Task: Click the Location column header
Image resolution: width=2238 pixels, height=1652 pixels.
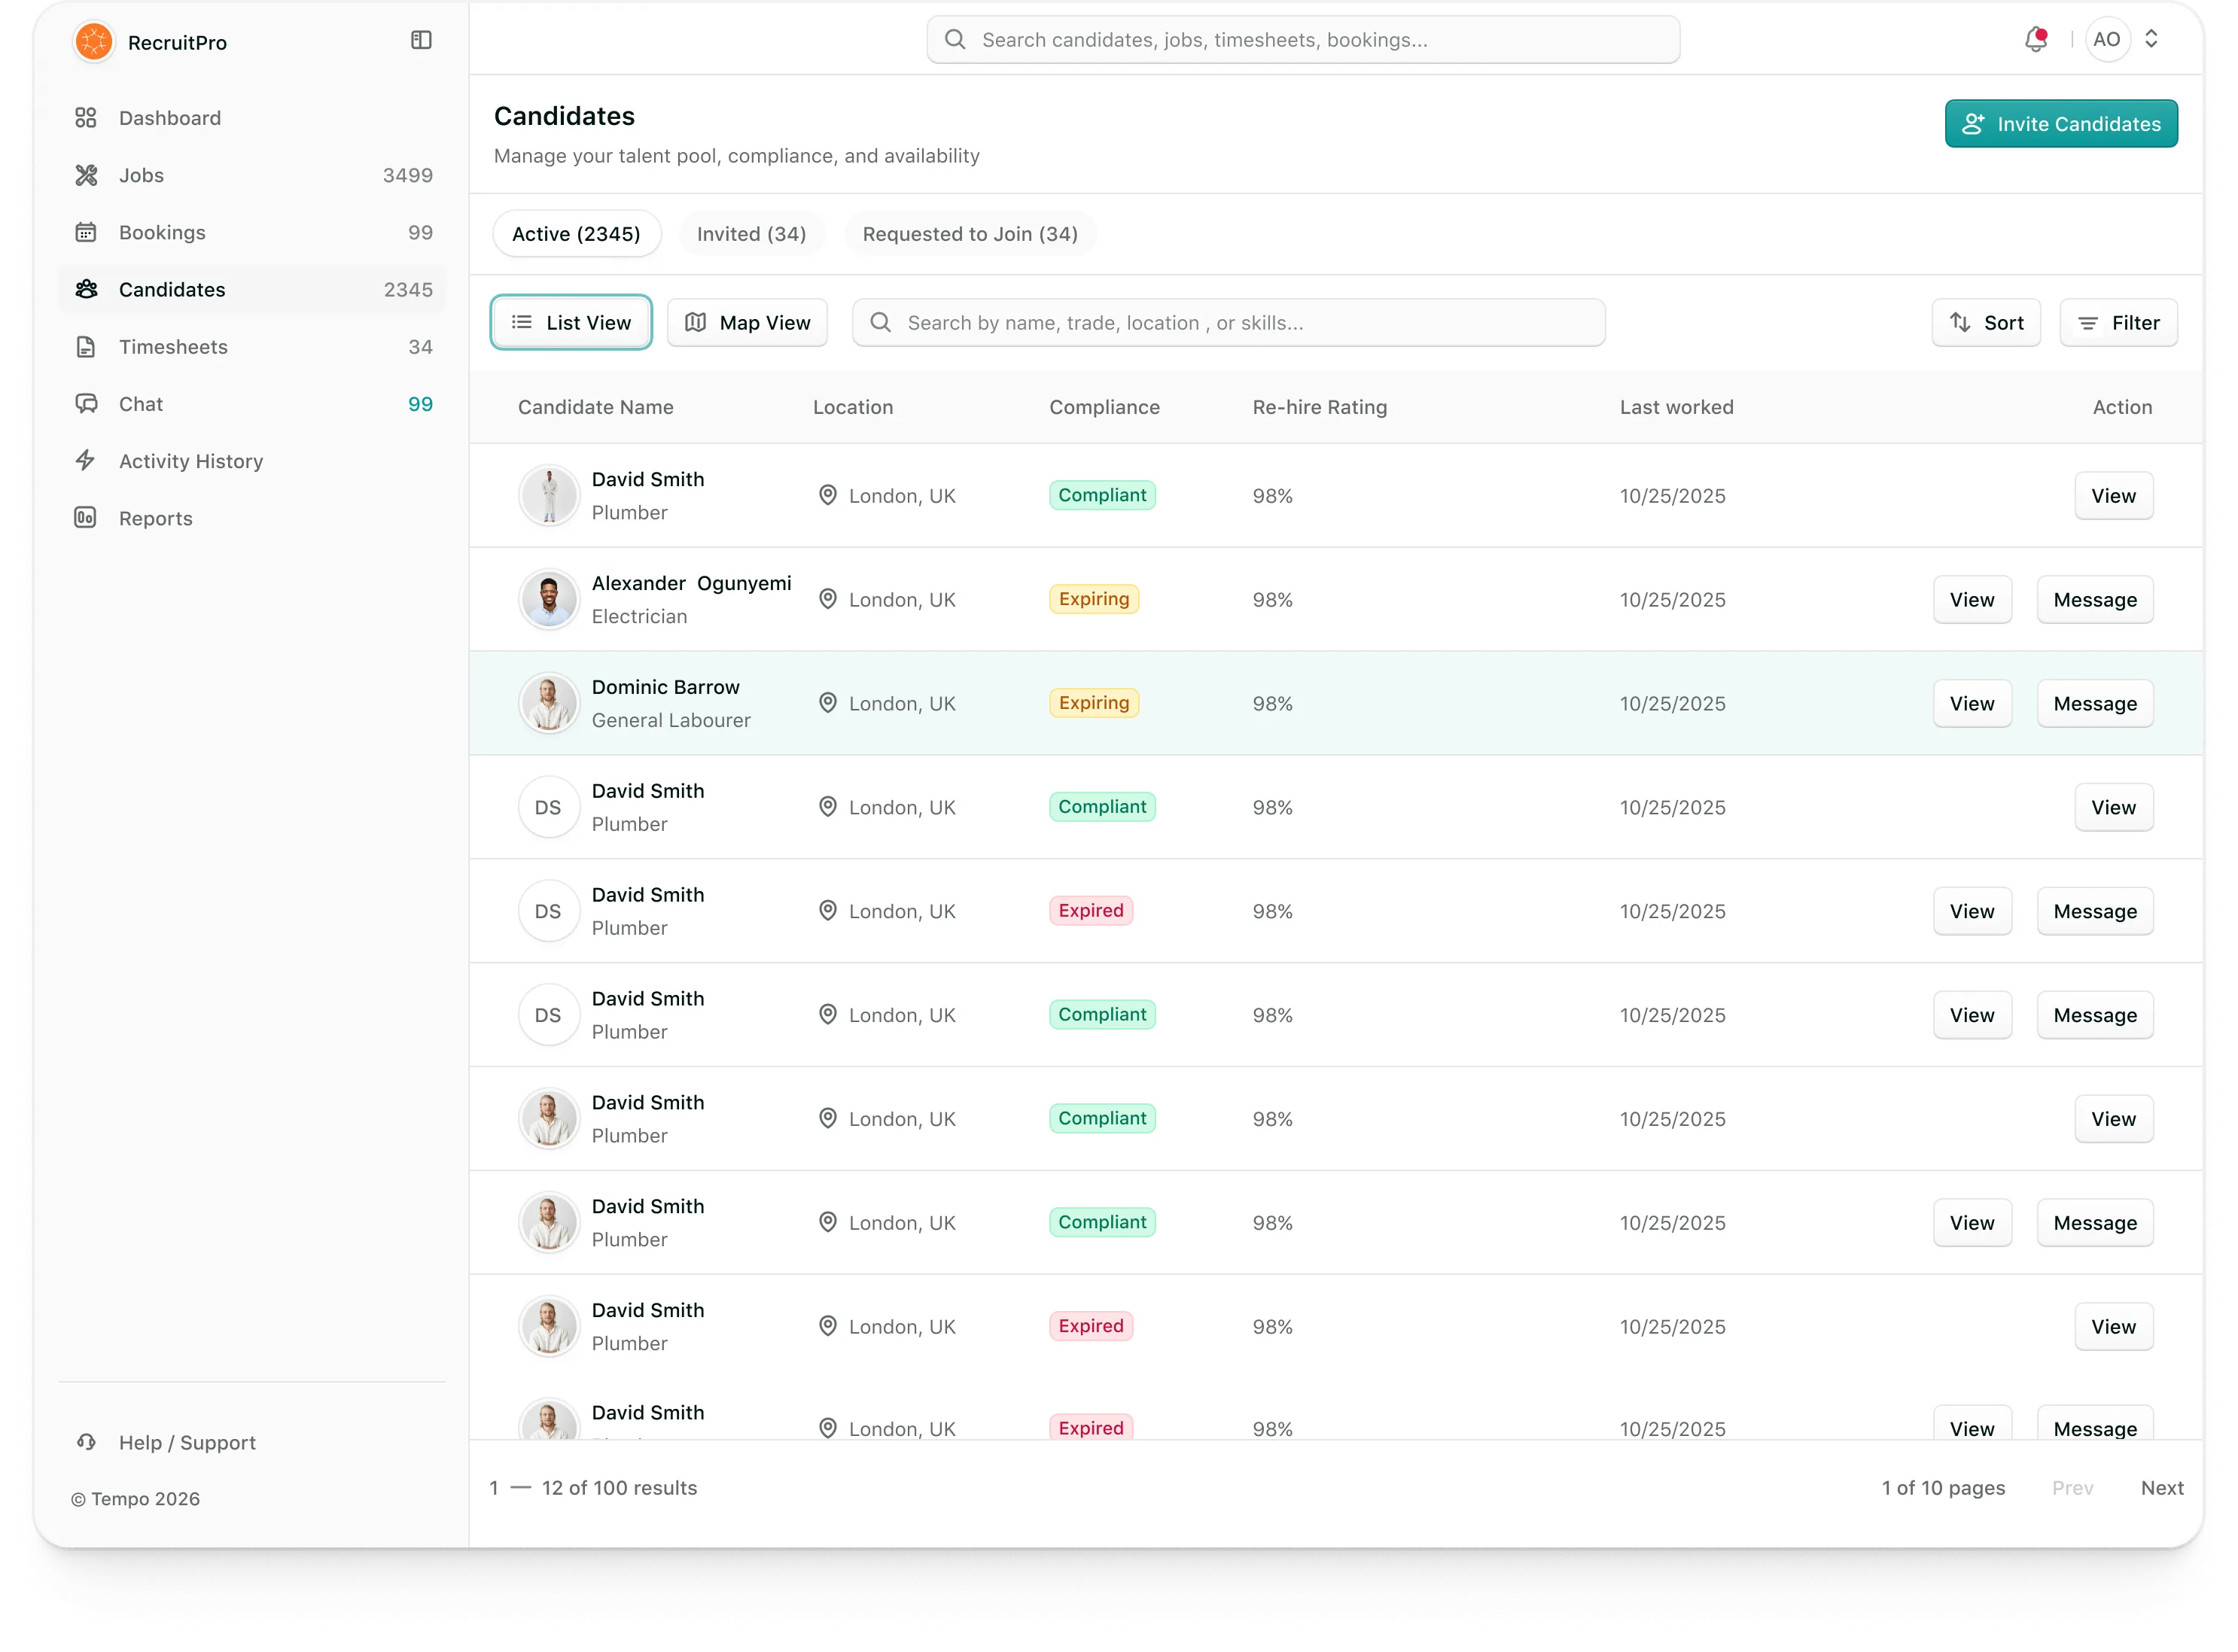Action: [x=852, y=407]
